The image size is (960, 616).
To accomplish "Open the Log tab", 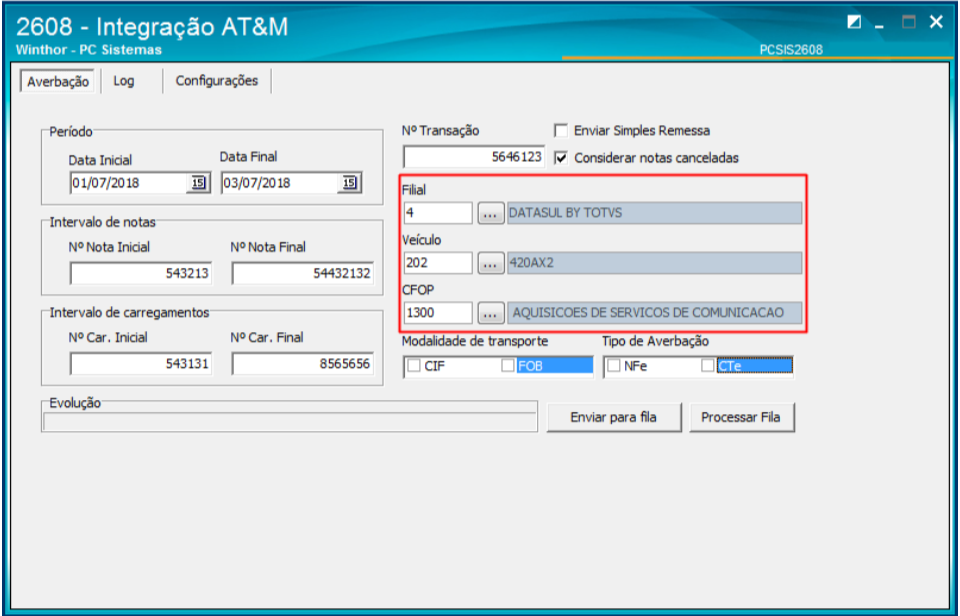I will [124, 81].
